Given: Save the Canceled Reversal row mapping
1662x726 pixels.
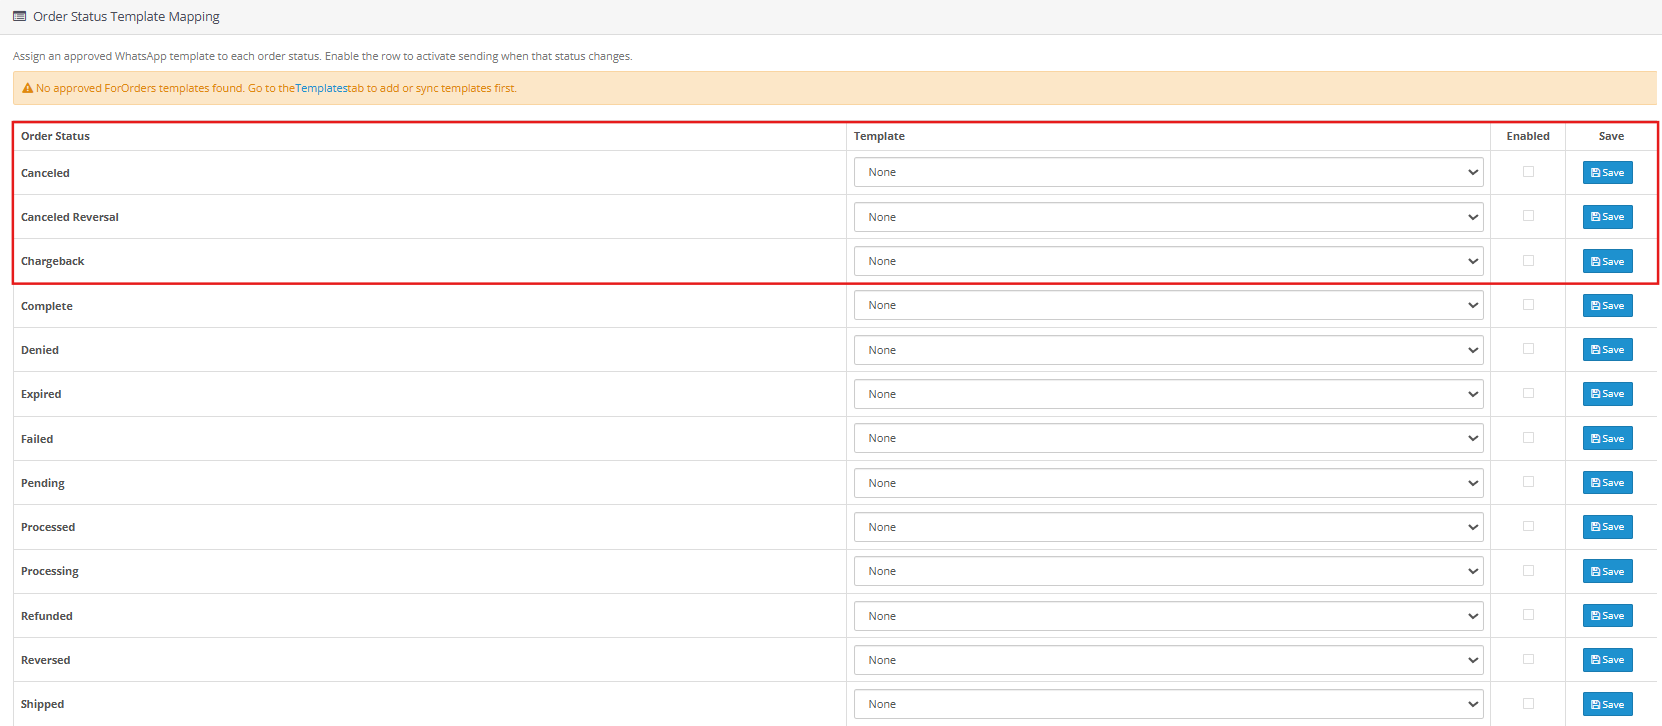Looking at the screenshot, I should (x=1607, y=217).
